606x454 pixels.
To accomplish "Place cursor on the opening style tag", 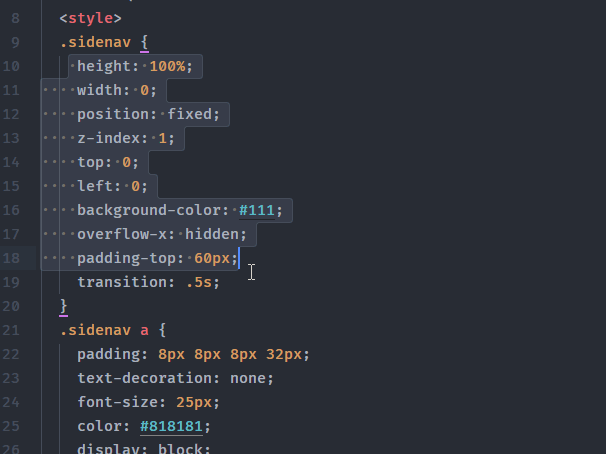I will 91,18.
